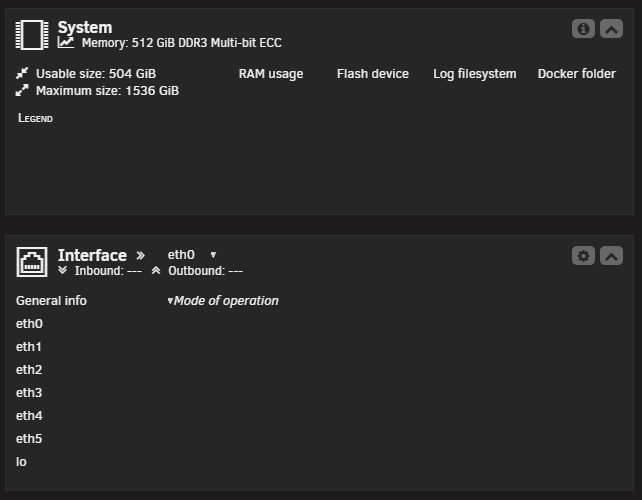Click the Maximum size expand-arrows icon
The height and width of the screenshot is (500, 642).
pos(22,90)
